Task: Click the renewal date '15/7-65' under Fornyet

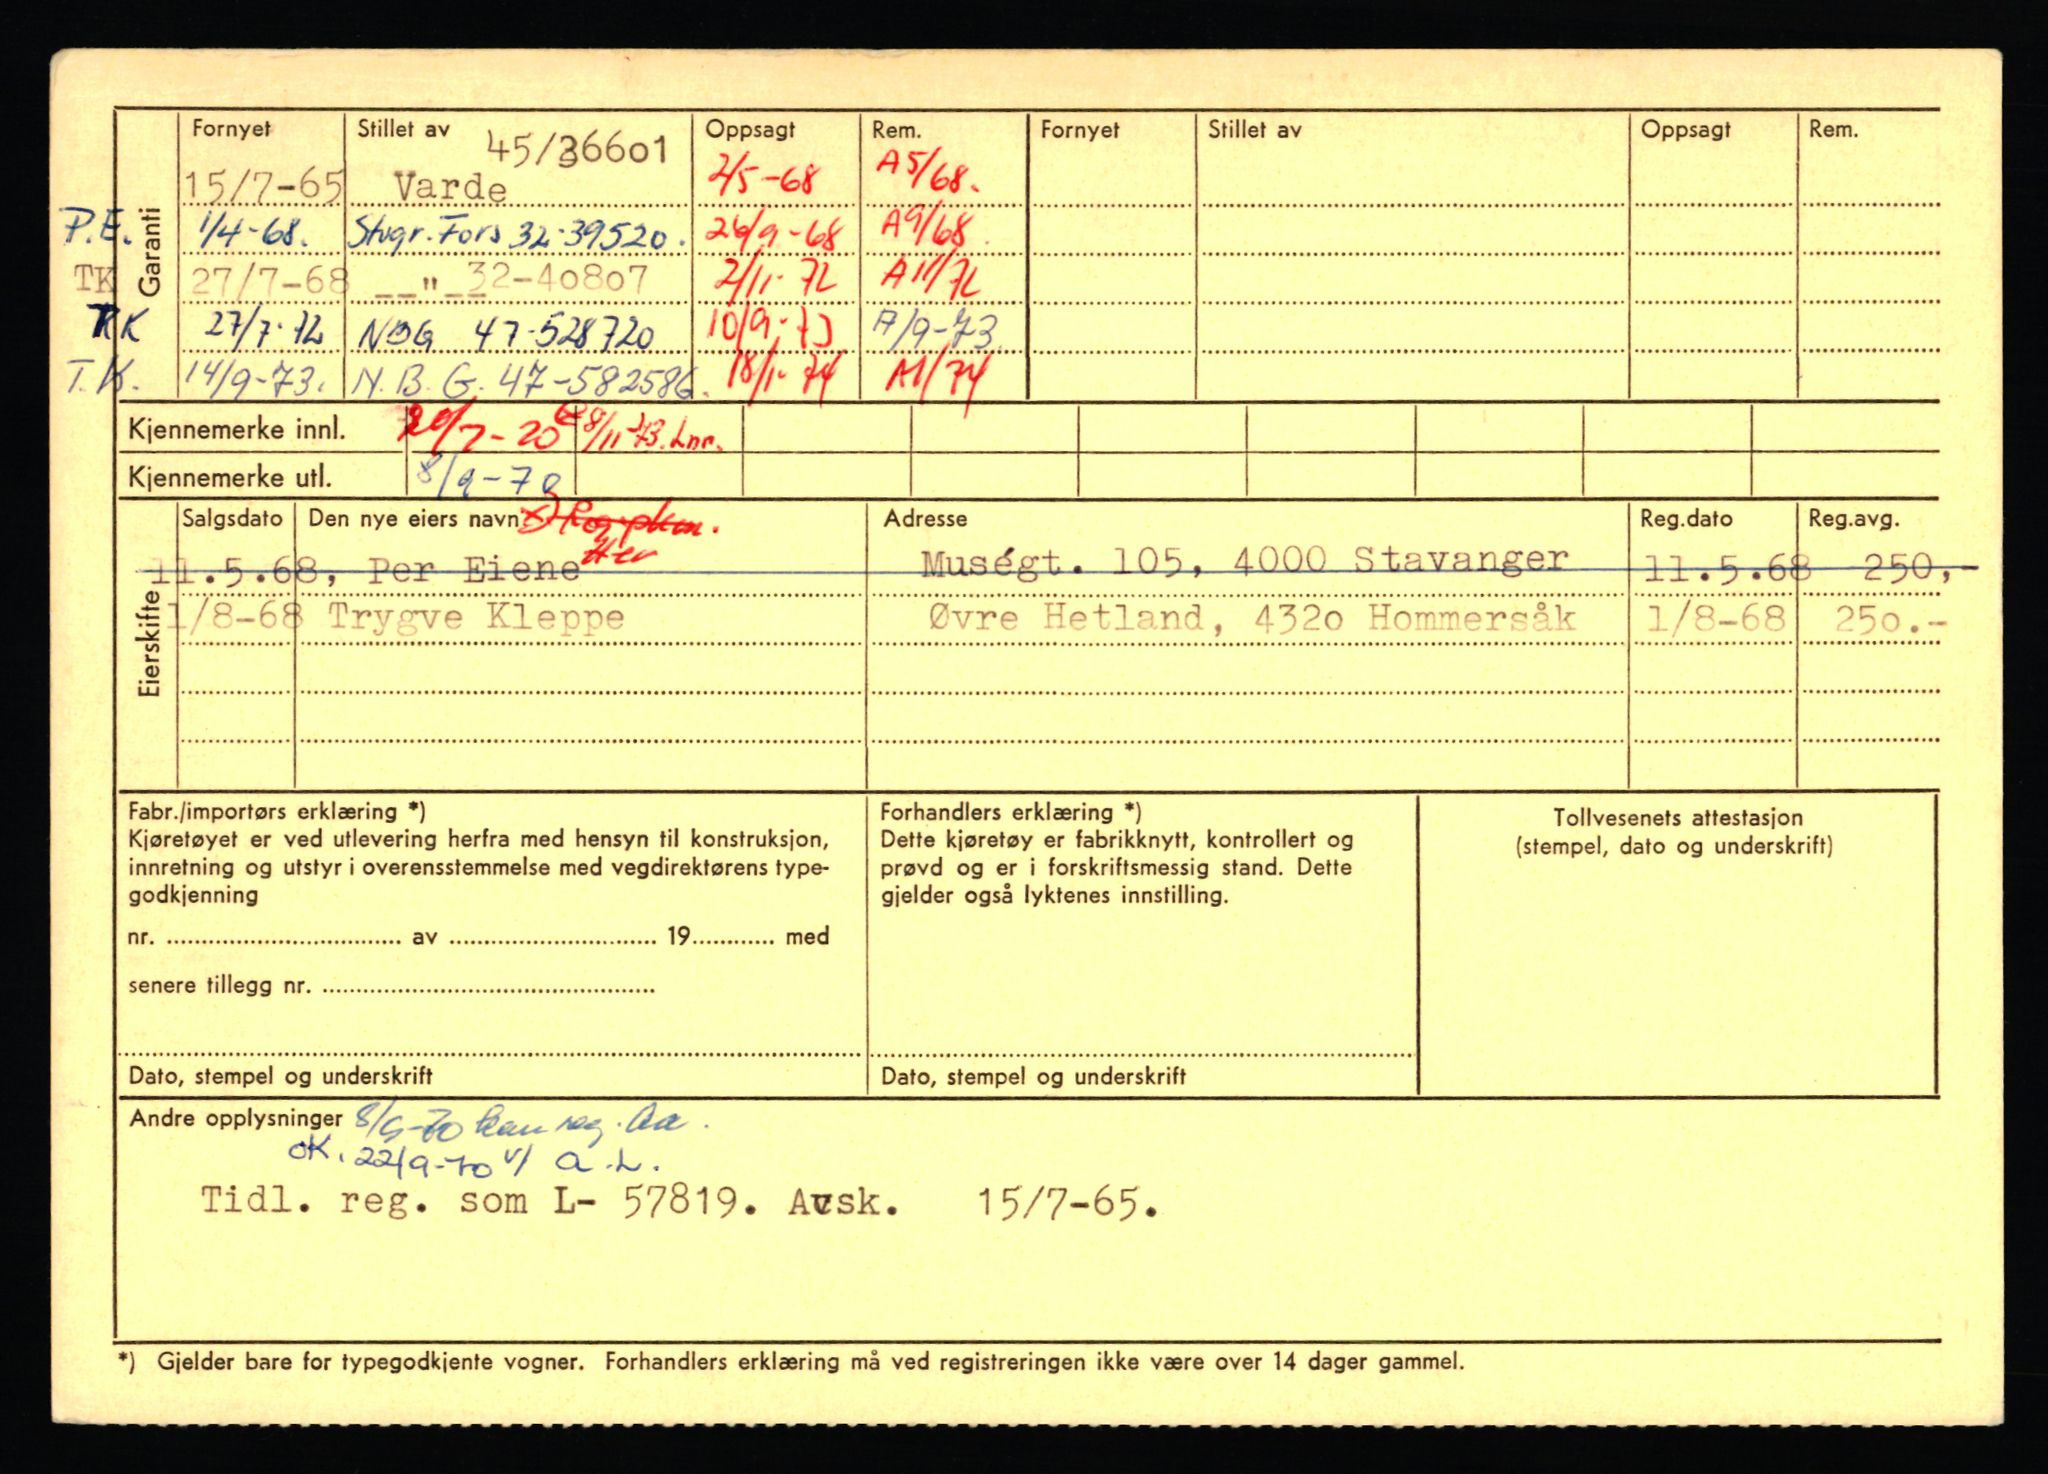Action: point(265,186)
